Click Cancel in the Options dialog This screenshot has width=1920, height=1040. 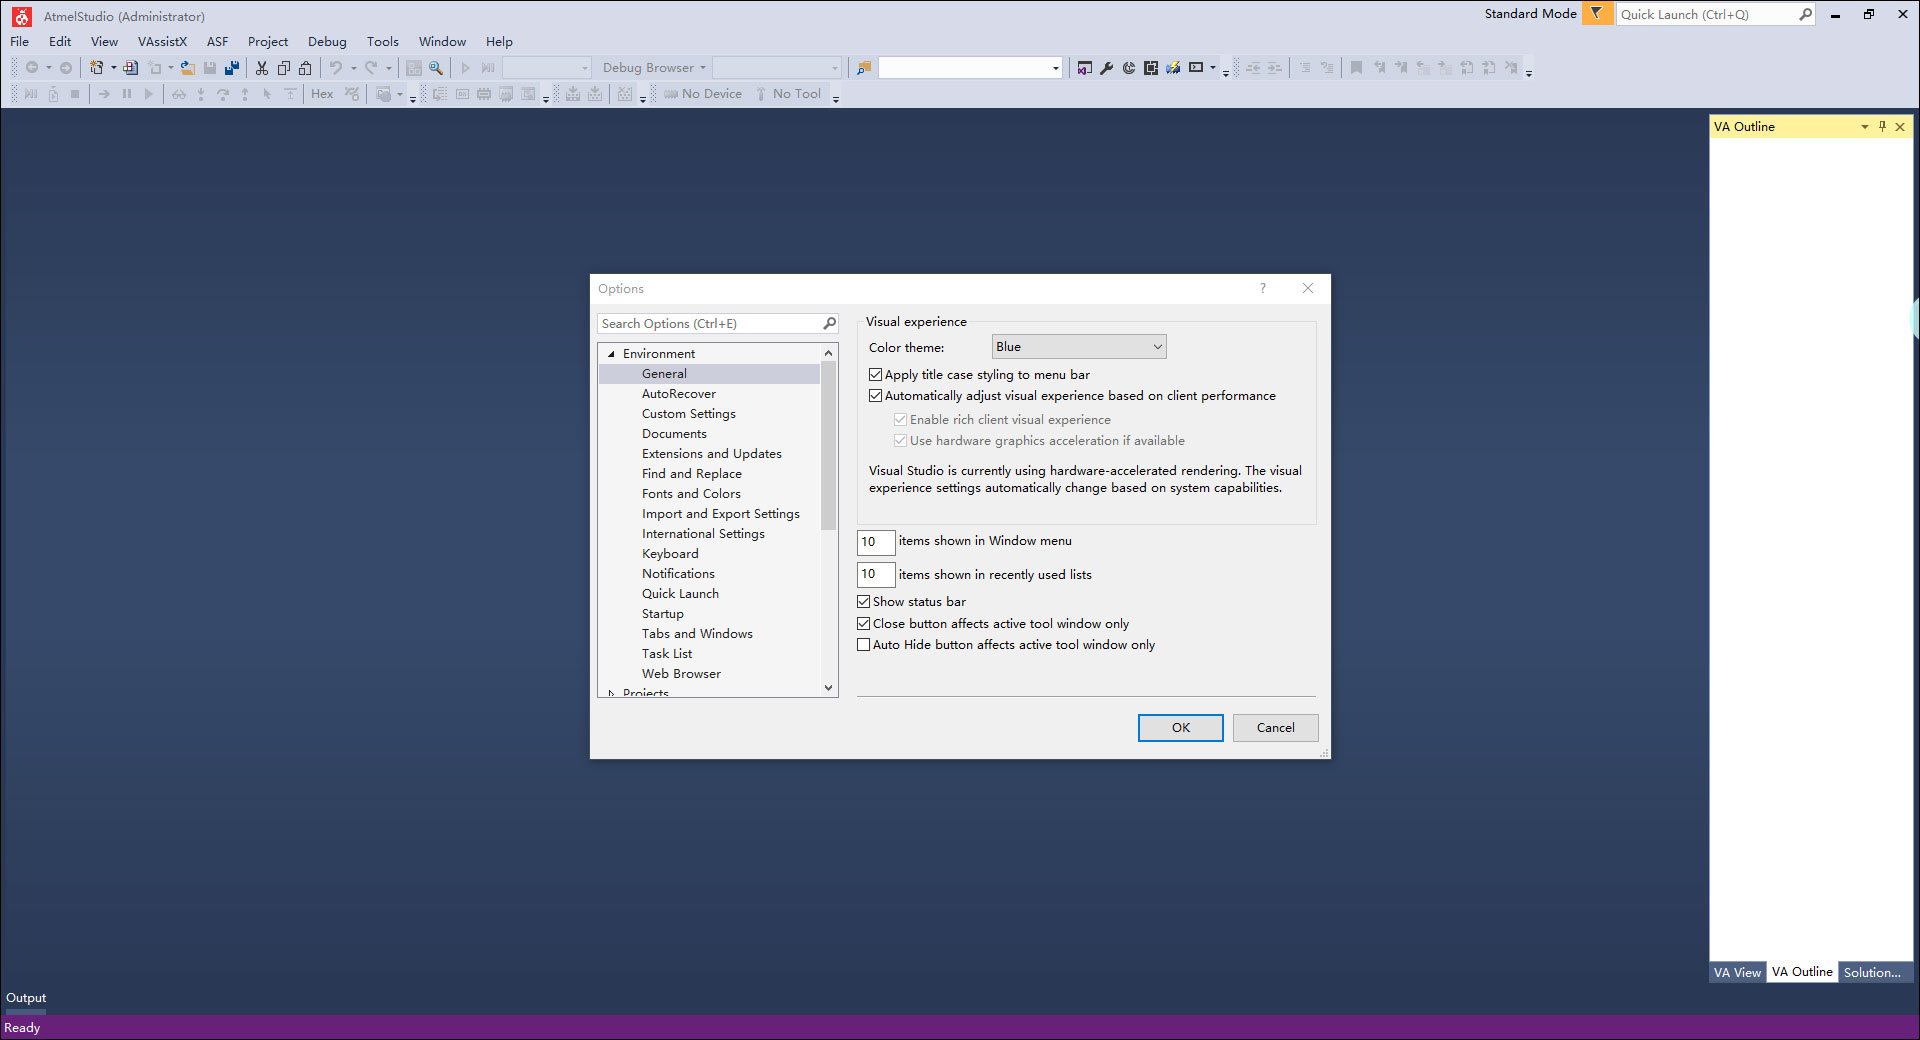(x=1276, y=728)
